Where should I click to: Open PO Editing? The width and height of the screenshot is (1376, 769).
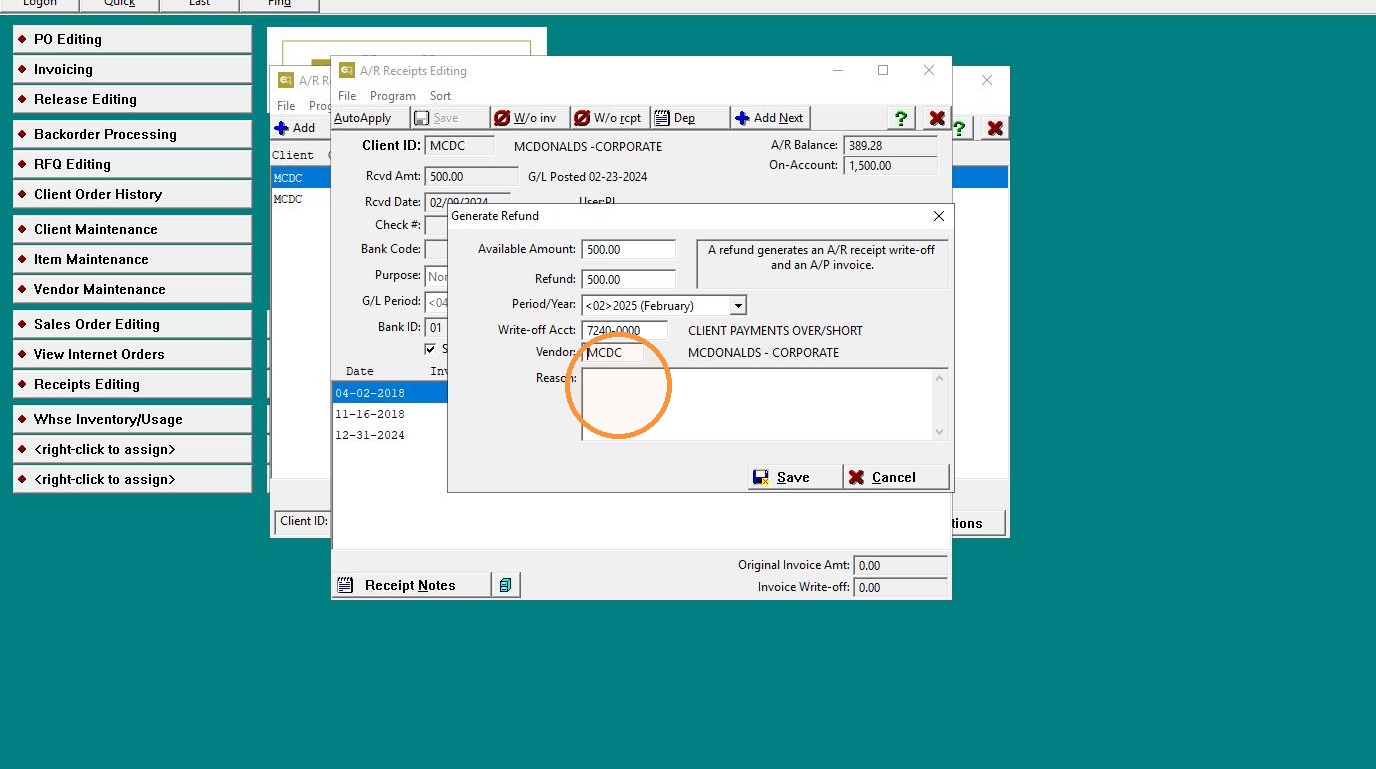(132, 39)
